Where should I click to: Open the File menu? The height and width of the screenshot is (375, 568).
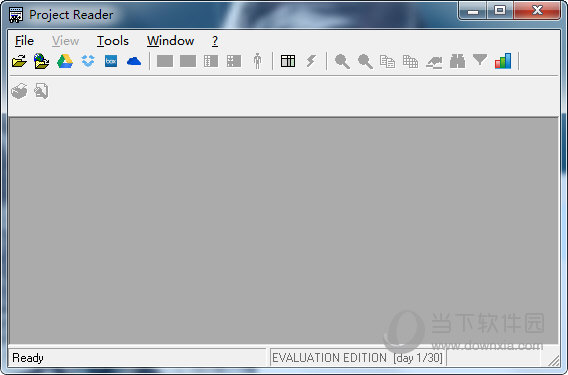tap(24, 41)
